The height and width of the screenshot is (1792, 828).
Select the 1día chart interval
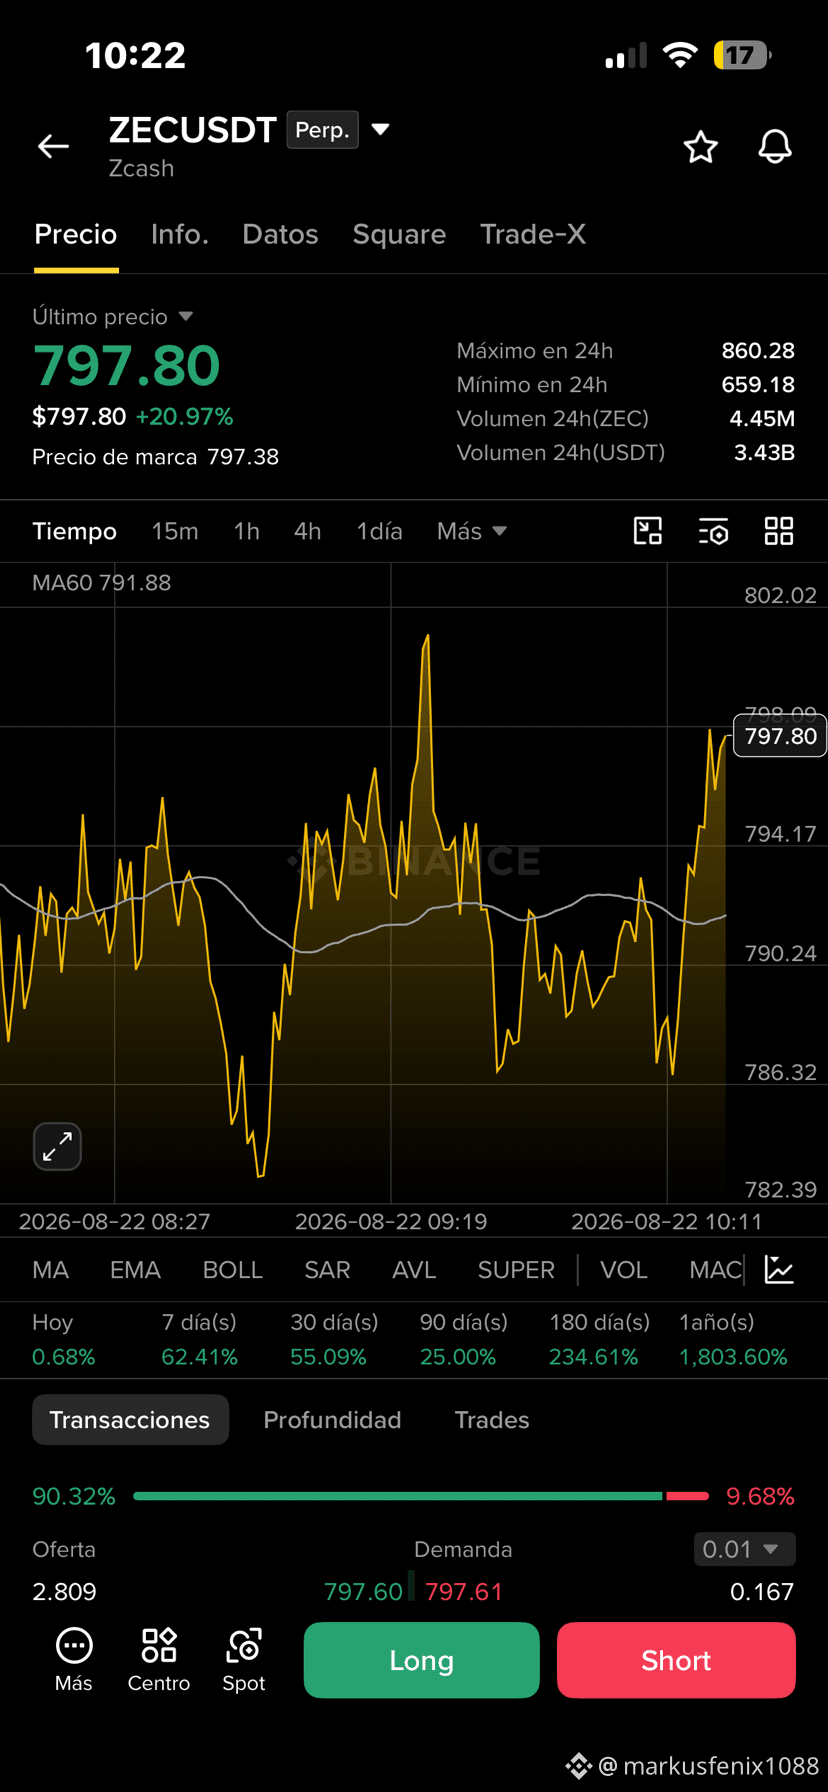[380, 531]
